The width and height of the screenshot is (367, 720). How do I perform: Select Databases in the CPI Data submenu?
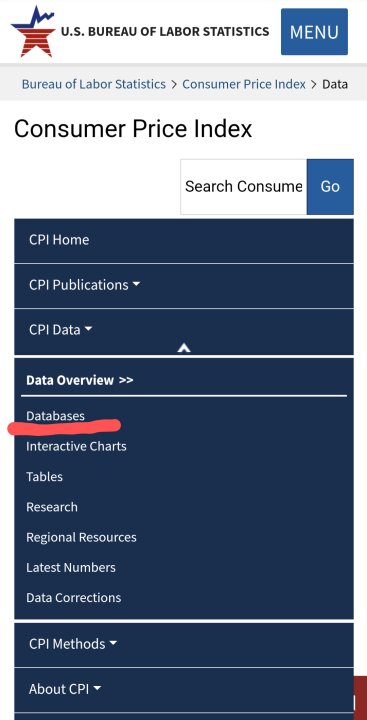click(x=56, y=416)
